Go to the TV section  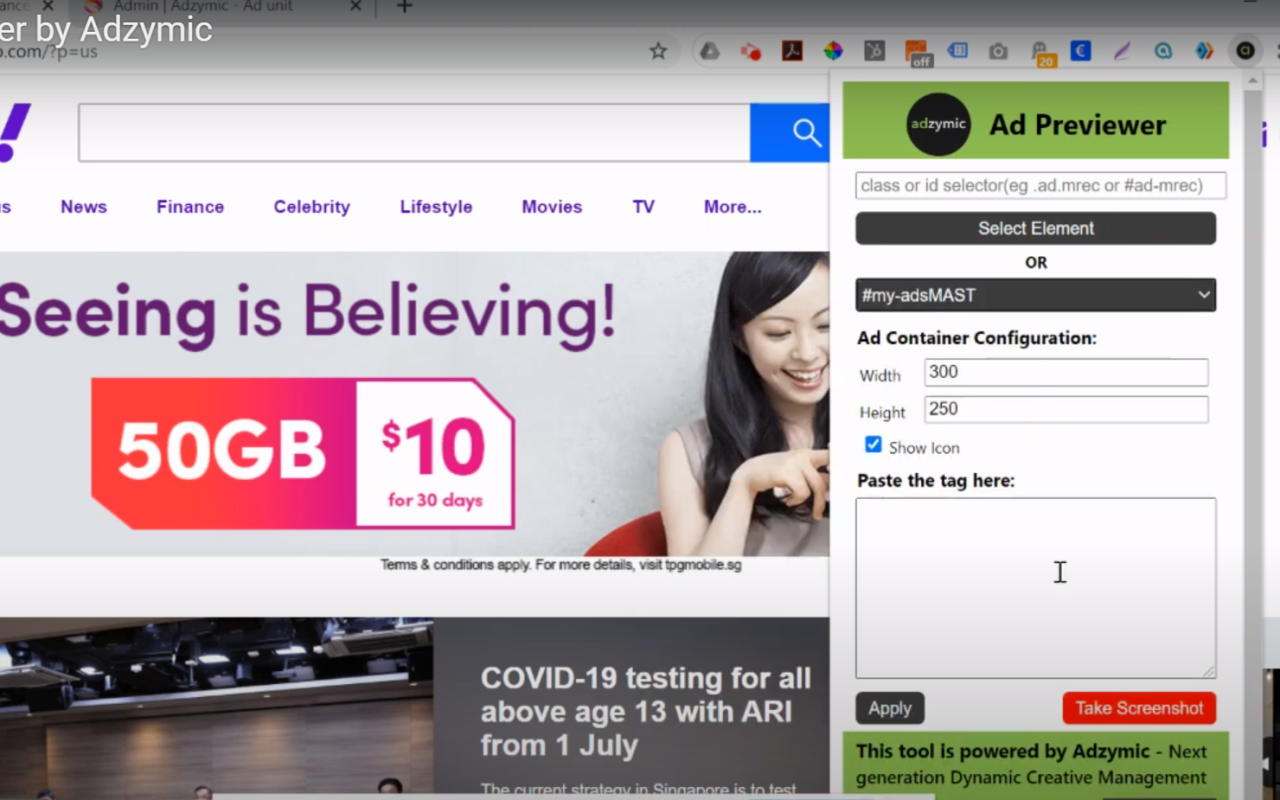(643, 207)
